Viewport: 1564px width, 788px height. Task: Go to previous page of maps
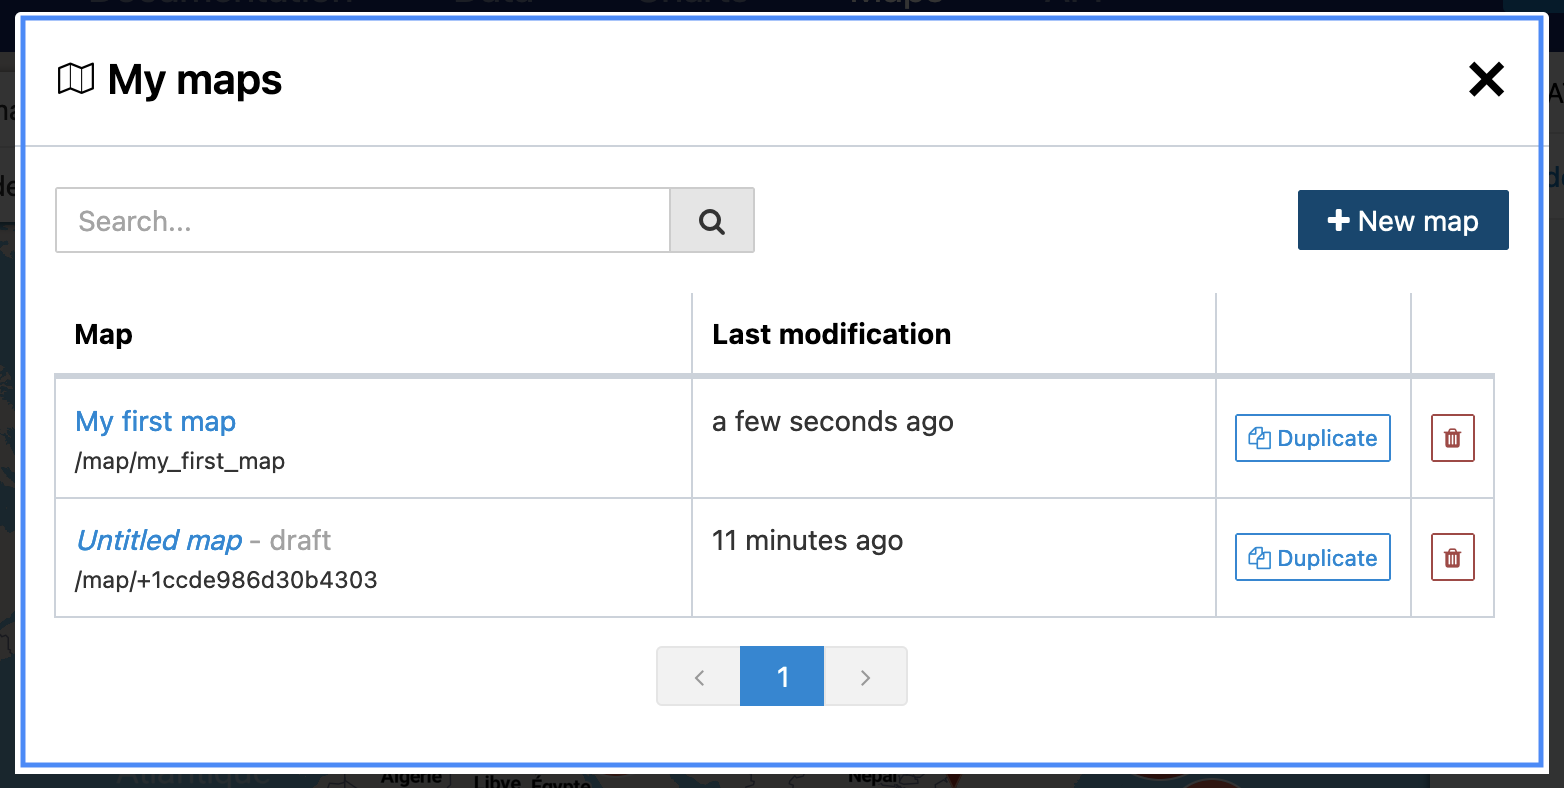(x=699, y=677)
